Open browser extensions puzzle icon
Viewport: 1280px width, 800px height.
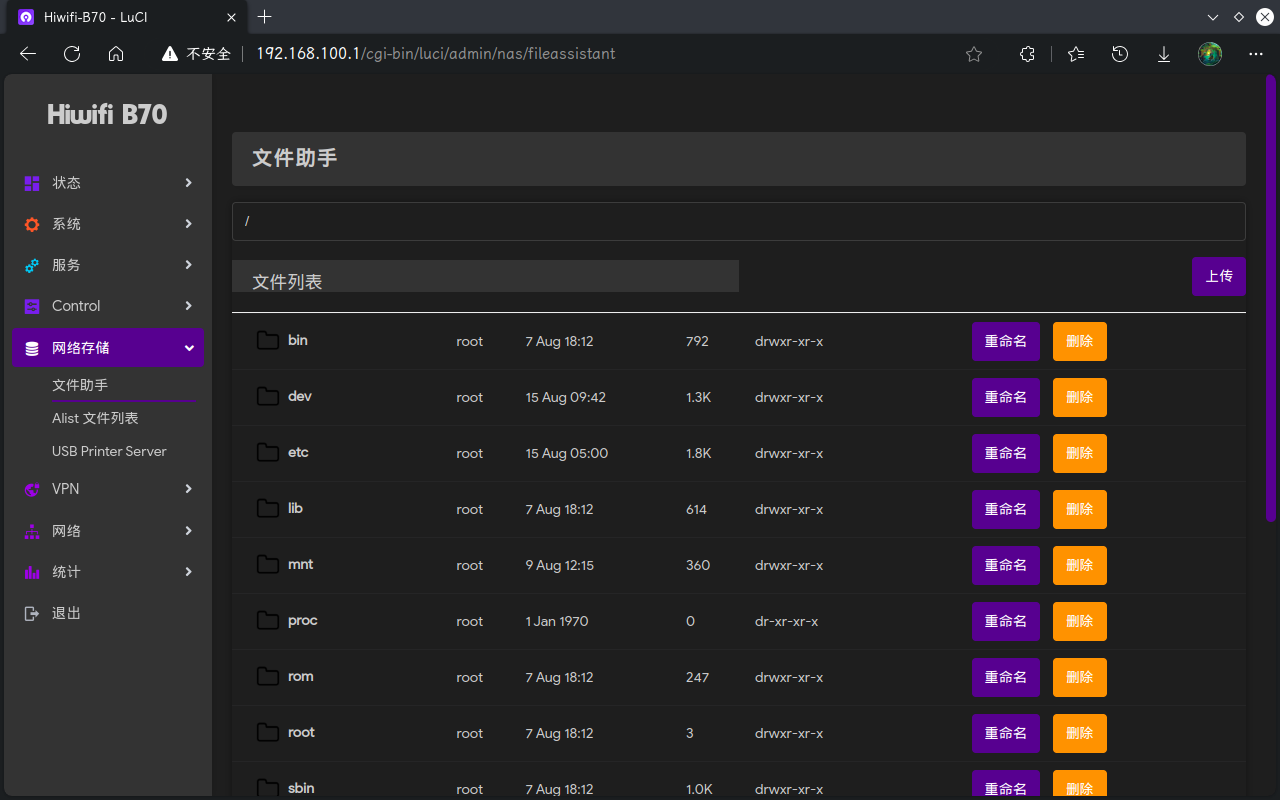1027,54
